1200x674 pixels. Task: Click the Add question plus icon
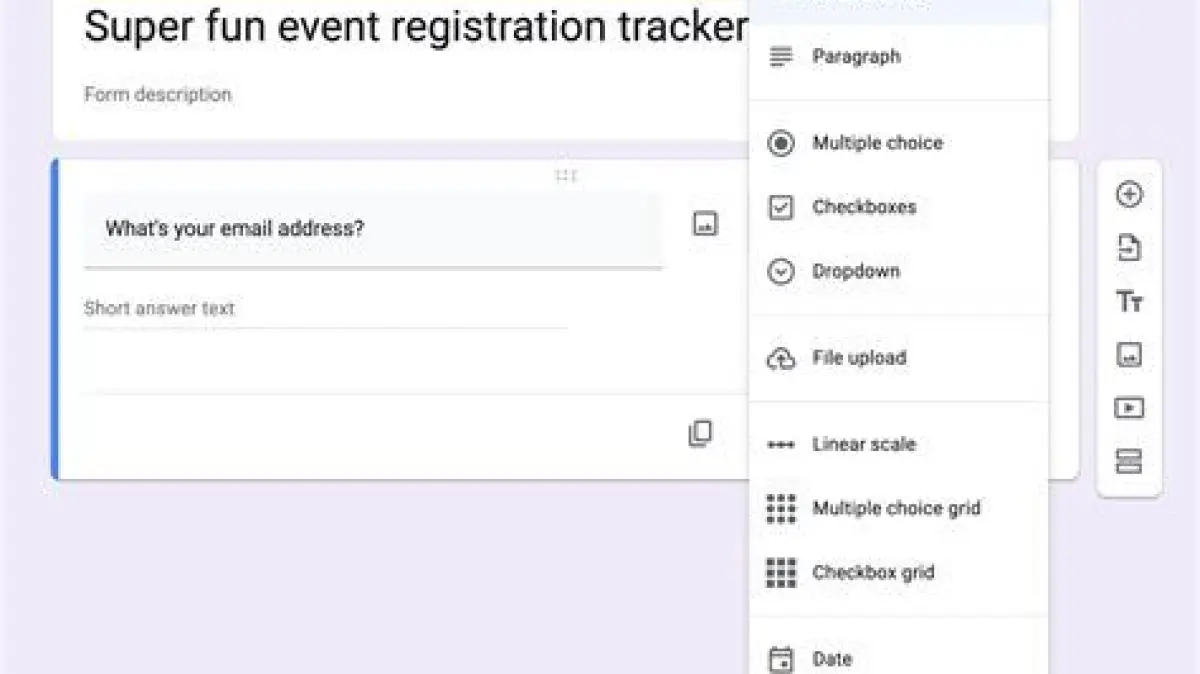tap(1129, 195)
